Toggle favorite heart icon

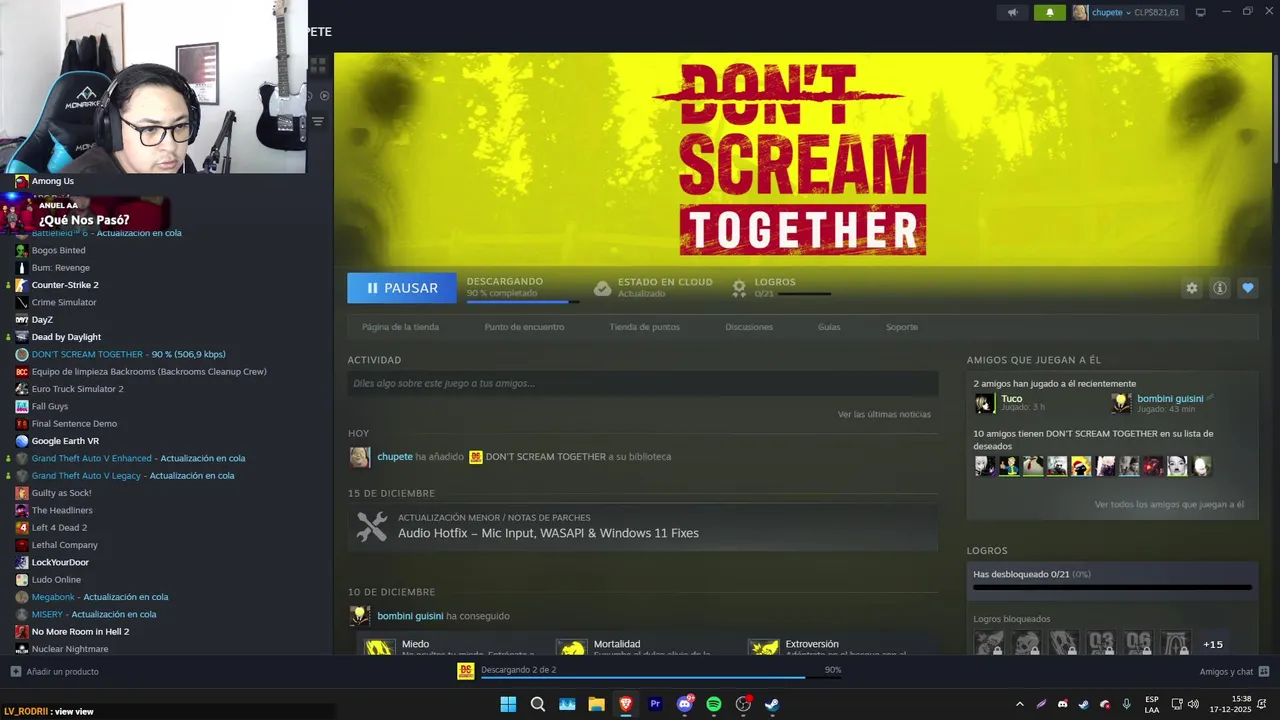coord(1248,288)
